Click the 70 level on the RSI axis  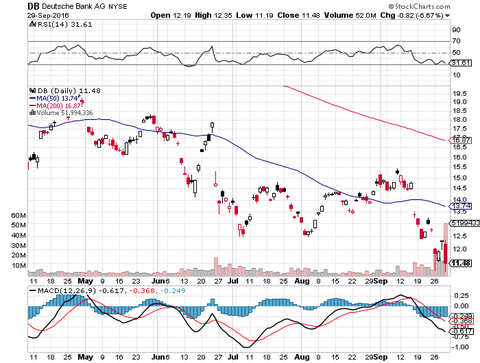click(456, 41)
